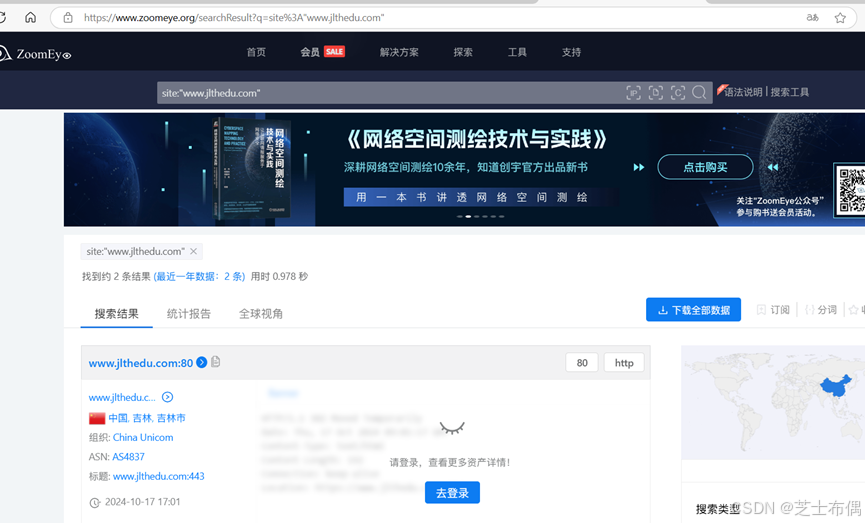Click the icon-scan search icon in search bar

(655, 92)
